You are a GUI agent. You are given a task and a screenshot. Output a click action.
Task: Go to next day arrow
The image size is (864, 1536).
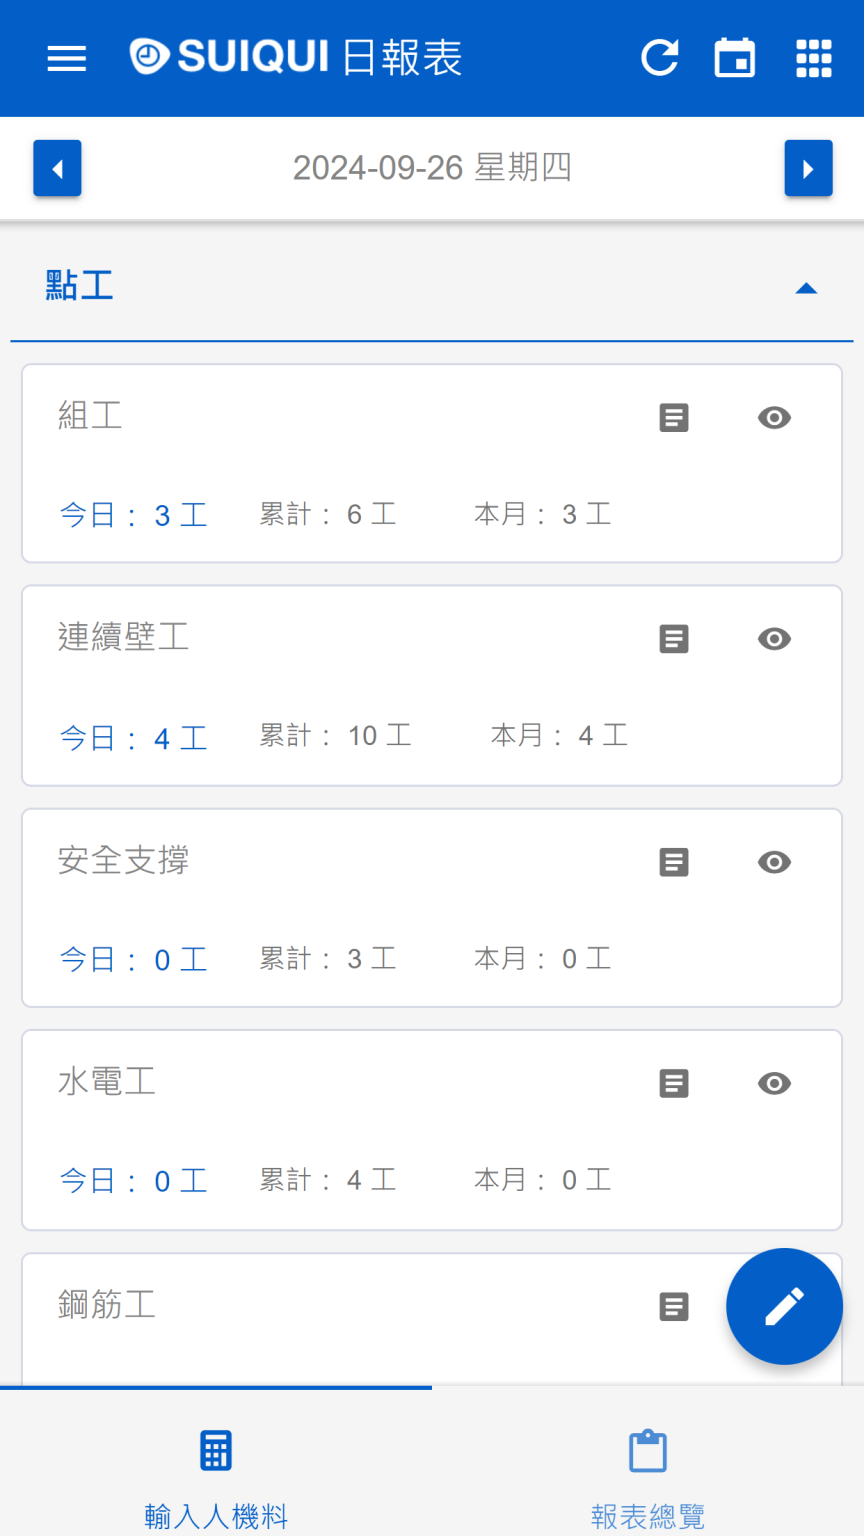click(808, 169)
